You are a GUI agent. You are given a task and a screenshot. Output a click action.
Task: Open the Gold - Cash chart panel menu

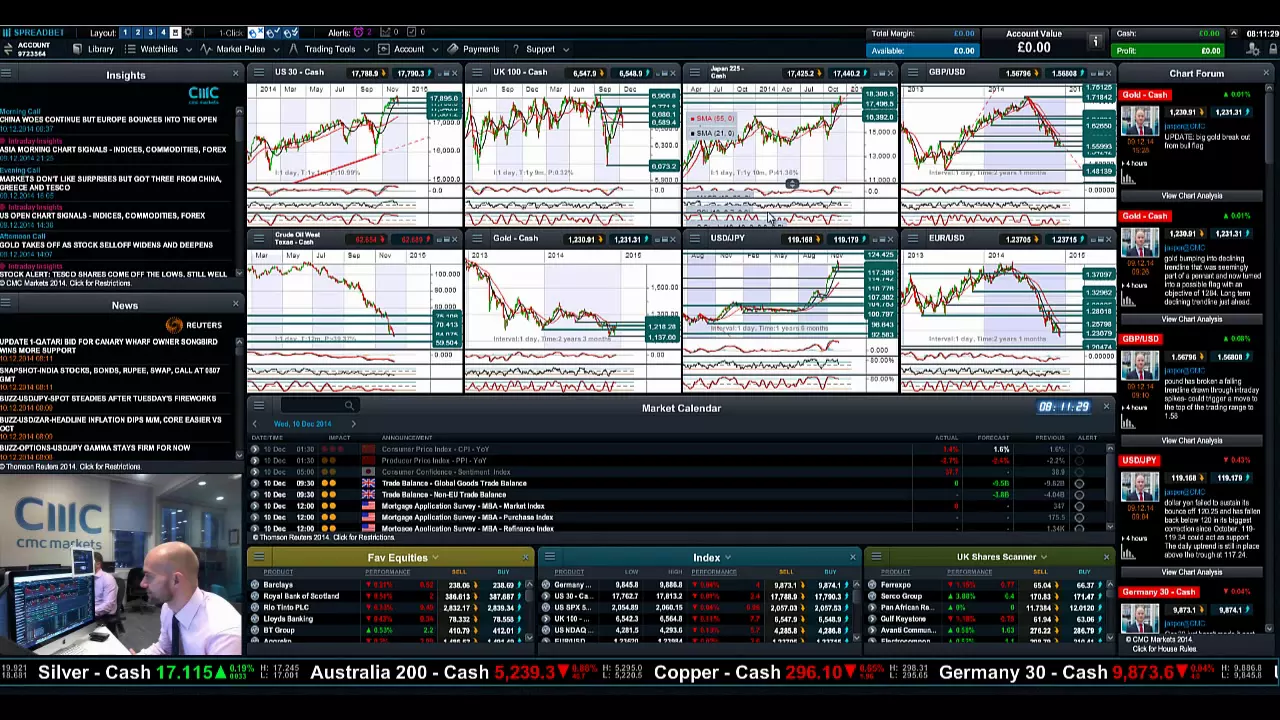click(476, 239)
